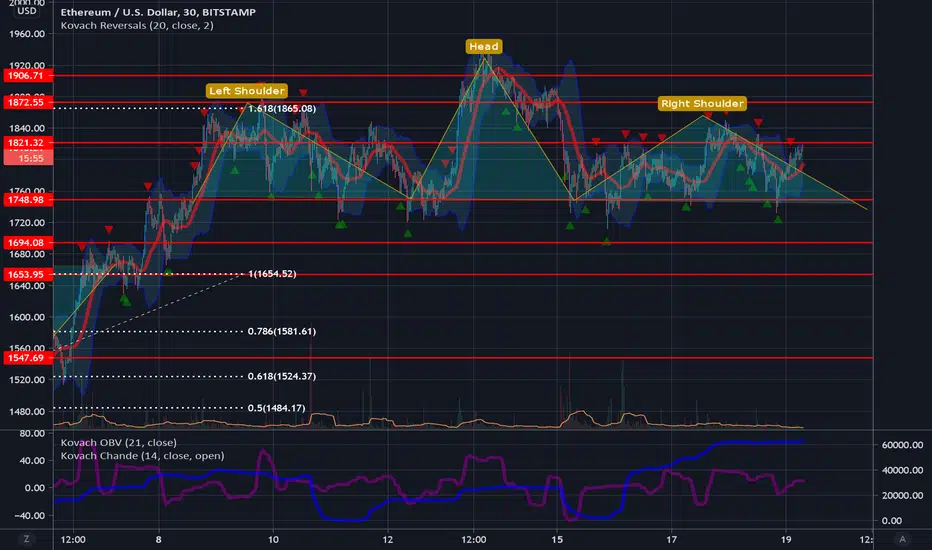
Task: Select the 1748.98 horizontal line tag
Action: 28,200
